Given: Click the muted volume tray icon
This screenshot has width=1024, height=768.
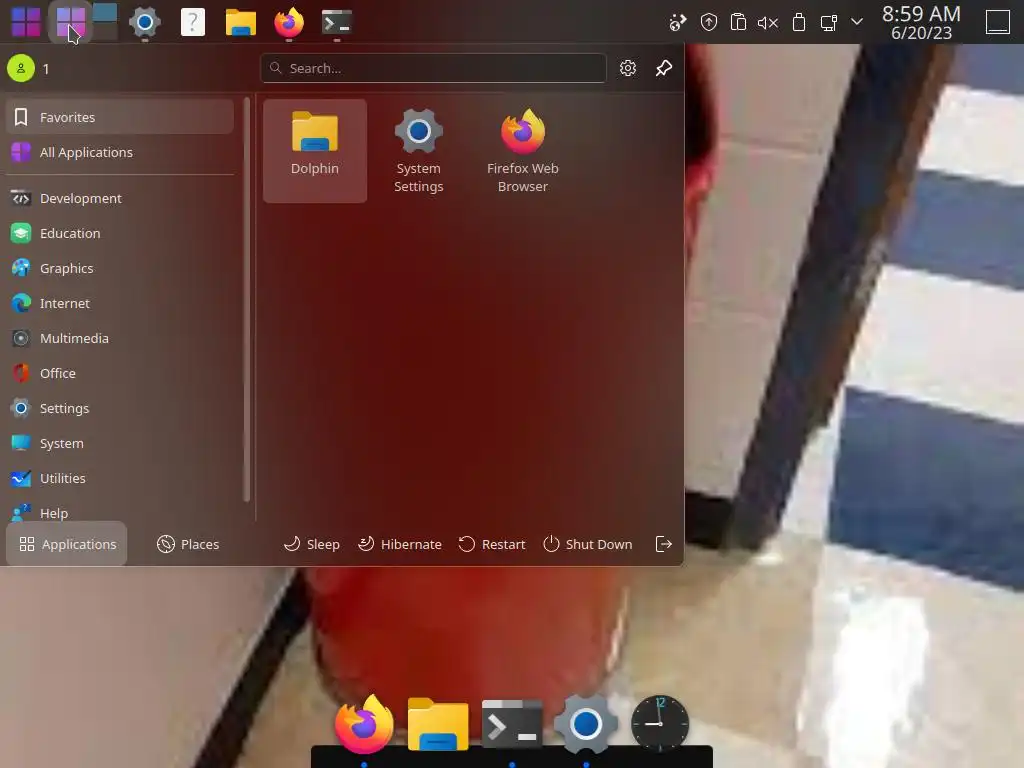Looking at the screenshot, I should (768, 23).
